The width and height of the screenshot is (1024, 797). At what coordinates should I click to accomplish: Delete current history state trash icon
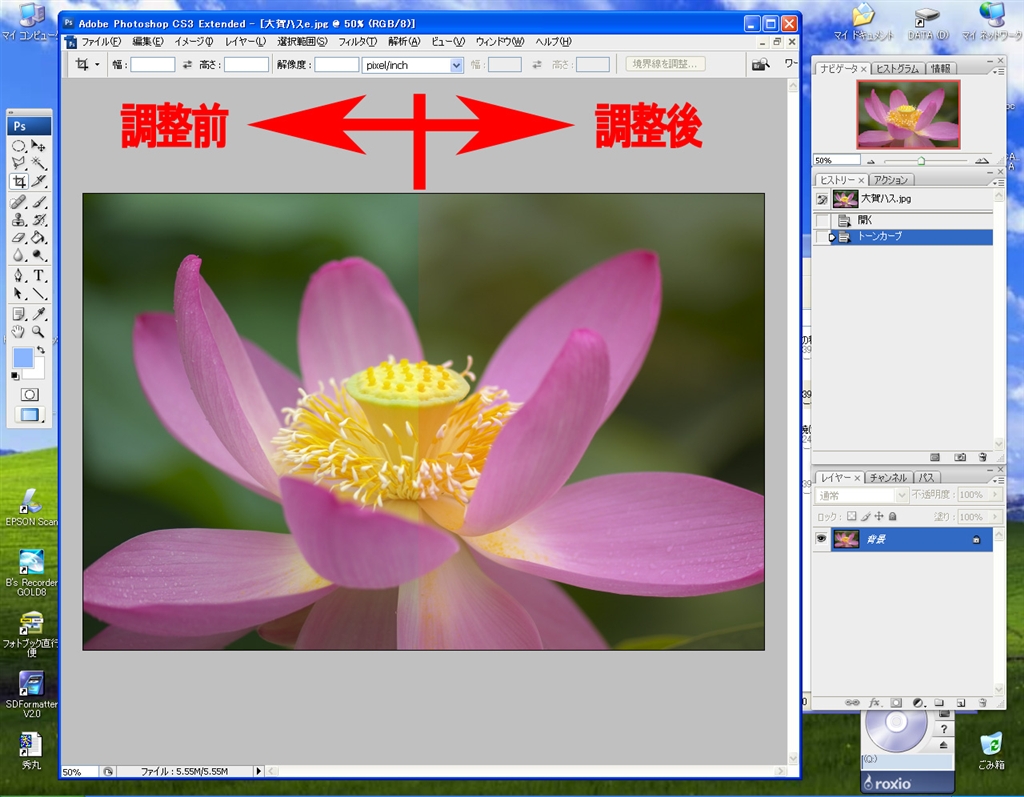(982, 457)
